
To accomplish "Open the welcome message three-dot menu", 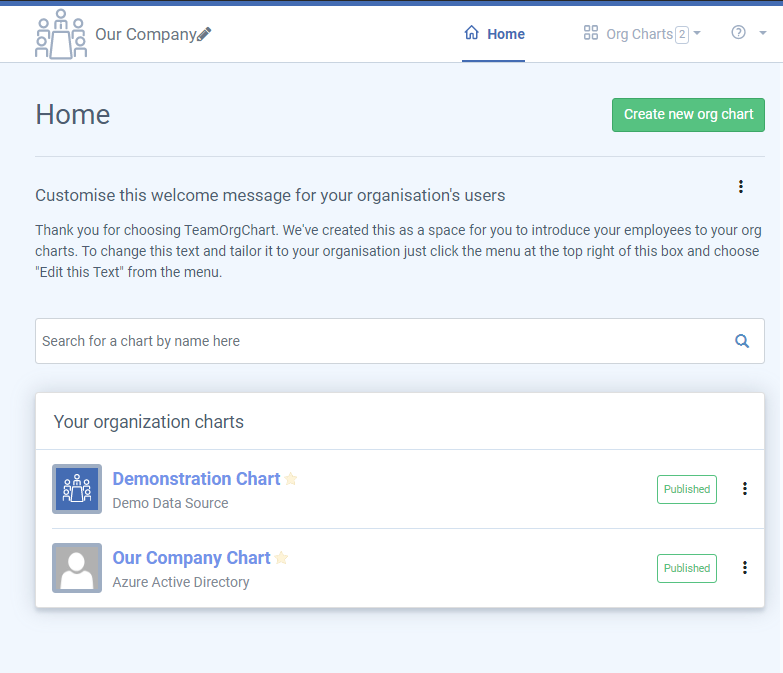I will coord(741,187).
